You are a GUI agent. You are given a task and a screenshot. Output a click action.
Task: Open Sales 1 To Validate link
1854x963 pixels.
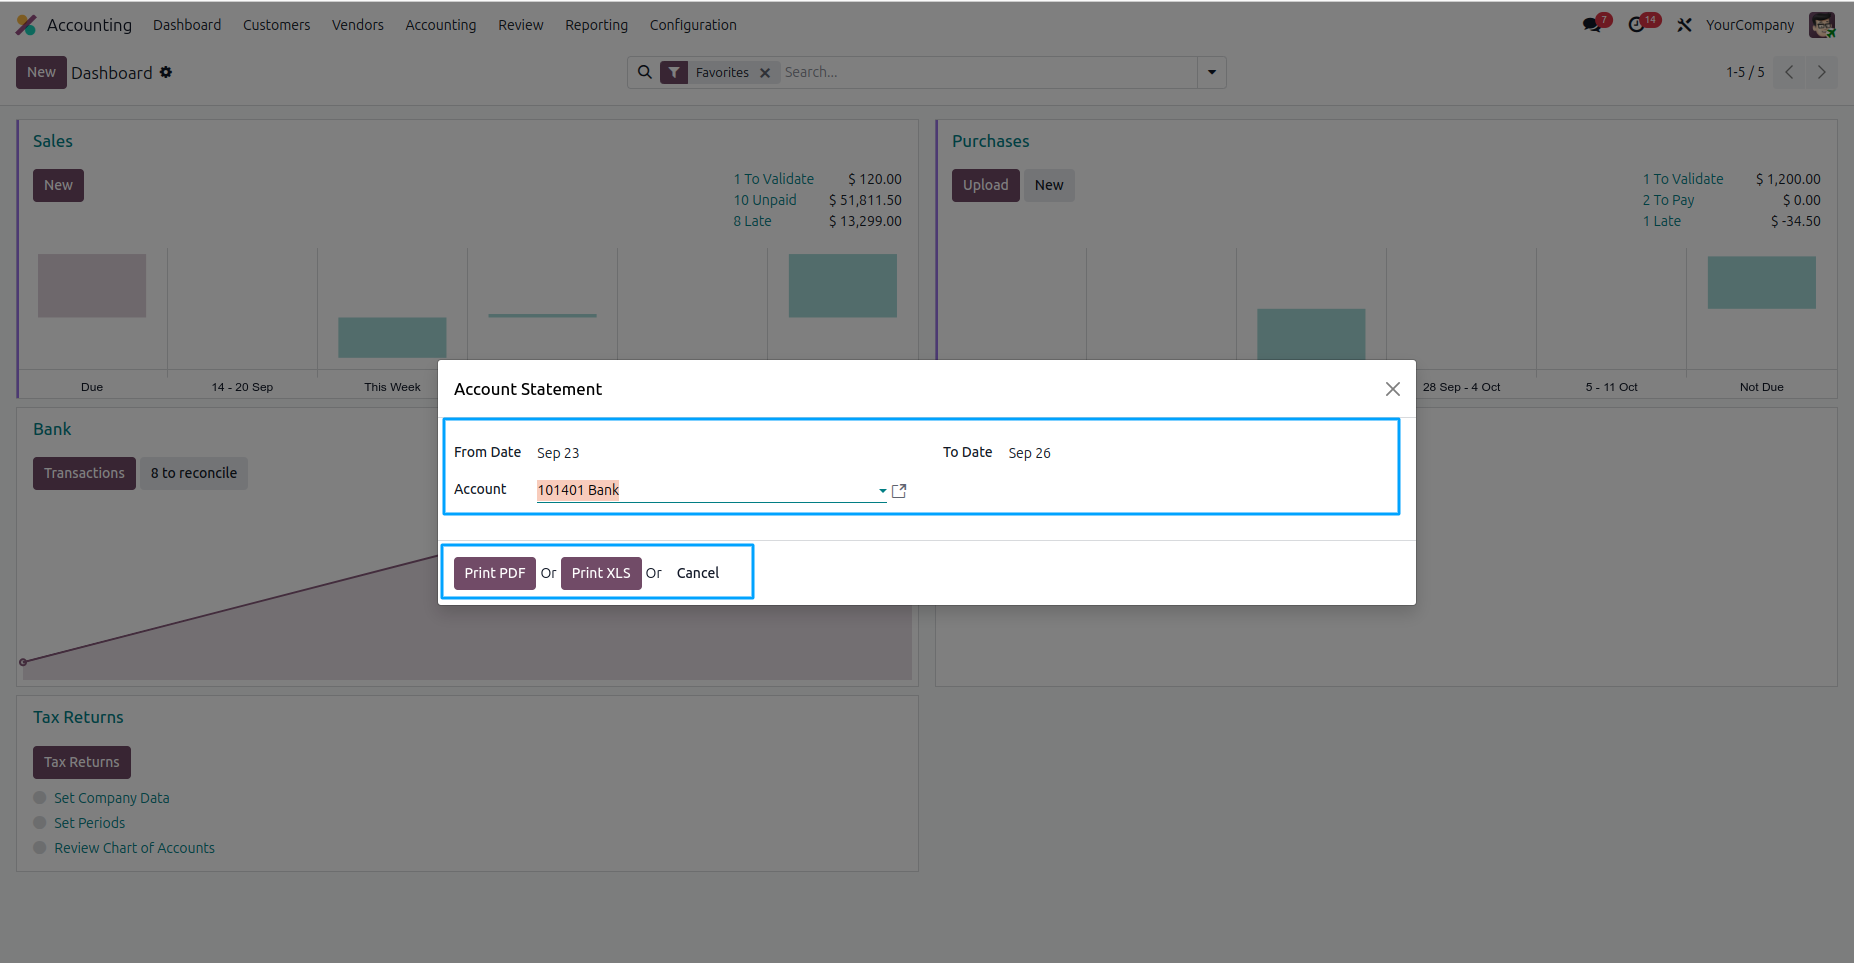tap(774, 179)
